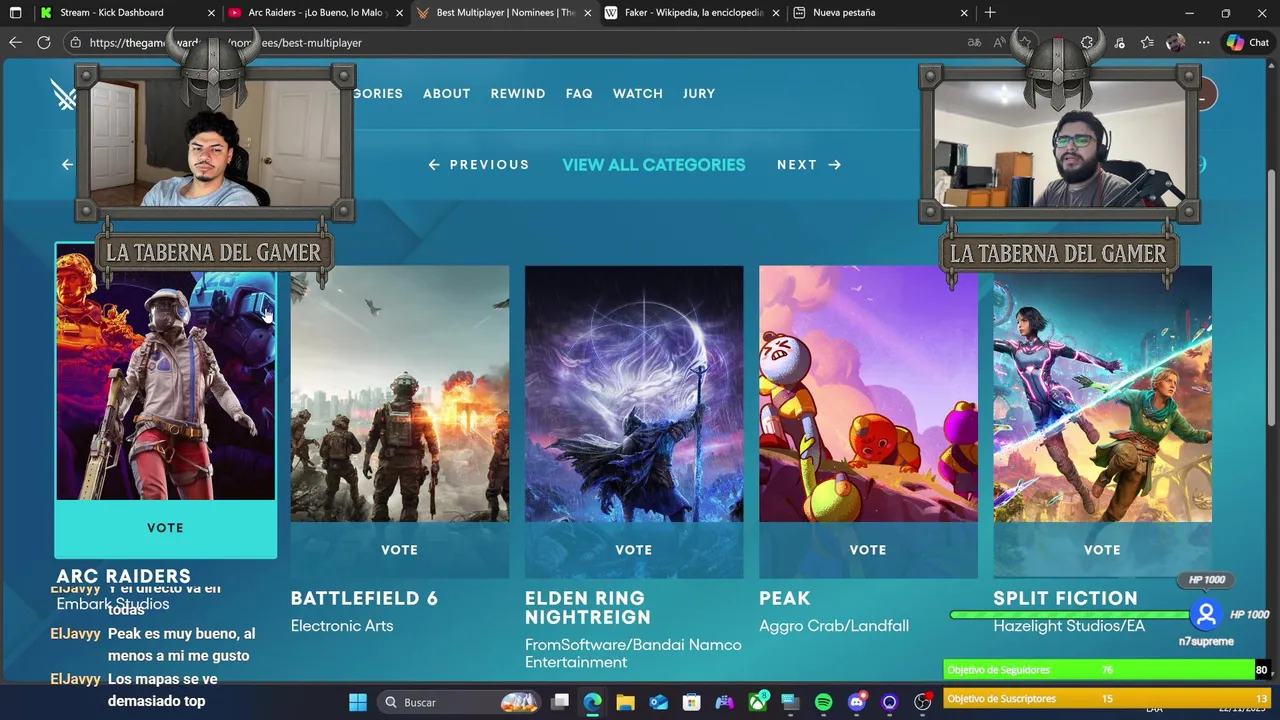Click the taskbar Buscar search box
The image size is (1280, 720).
coord(461,702)
